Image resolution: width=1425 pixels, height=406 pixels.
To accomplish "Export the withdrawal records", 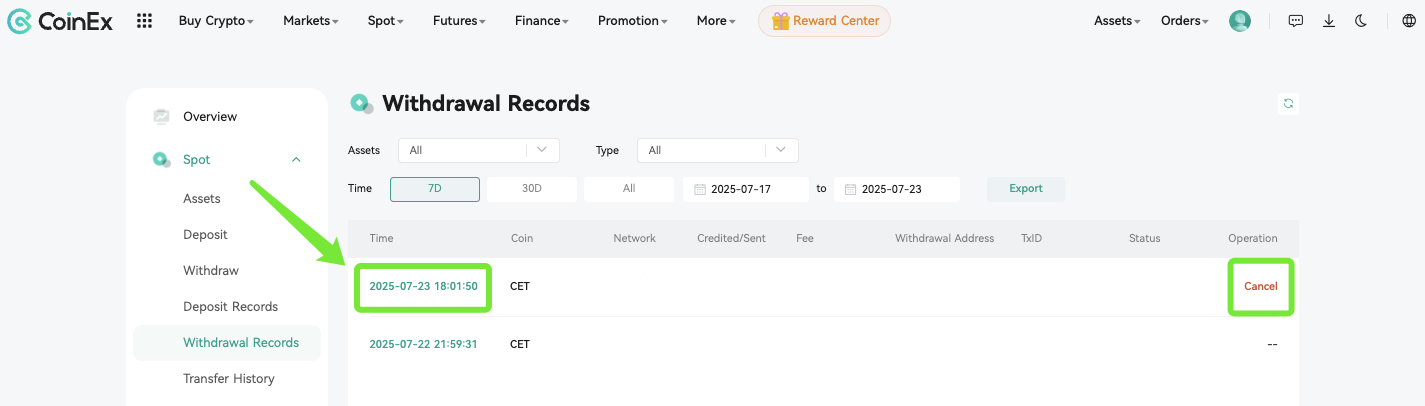I will coord(1025,189).
